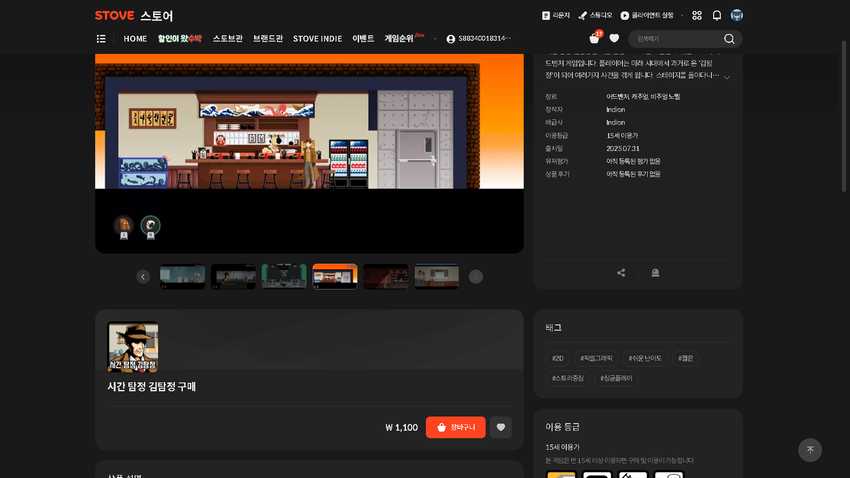Open the four-circle apps grid icon

pyautogui.click(x=697, y=16)
